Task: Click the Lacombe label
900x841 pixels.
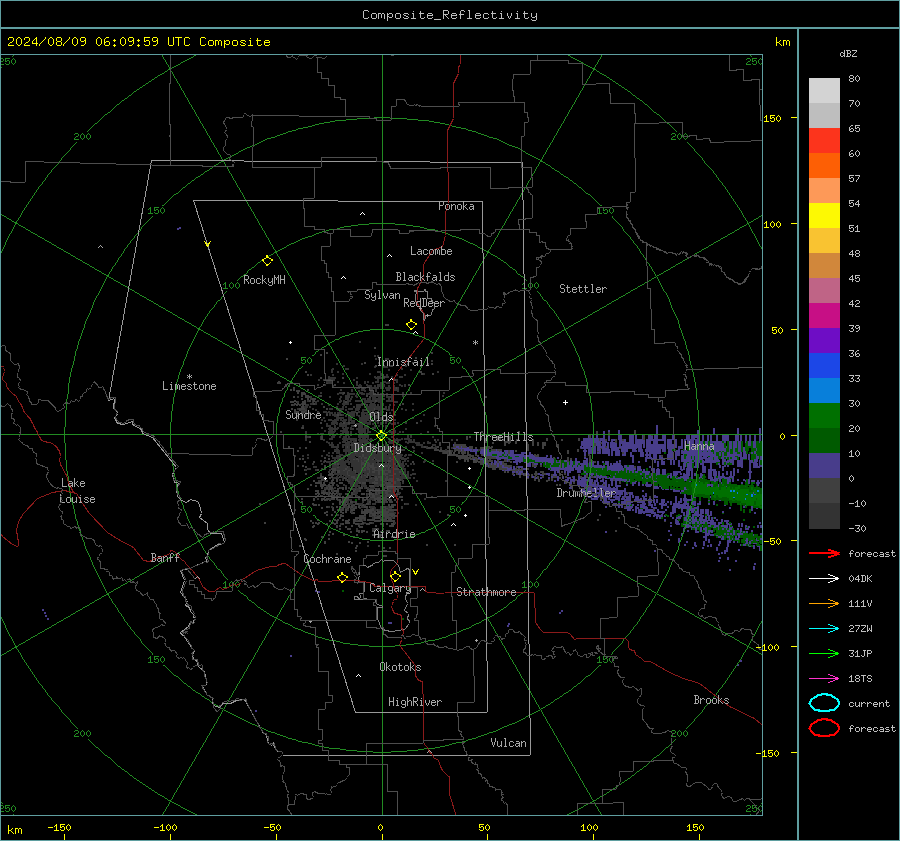Action: pos(431,251)
